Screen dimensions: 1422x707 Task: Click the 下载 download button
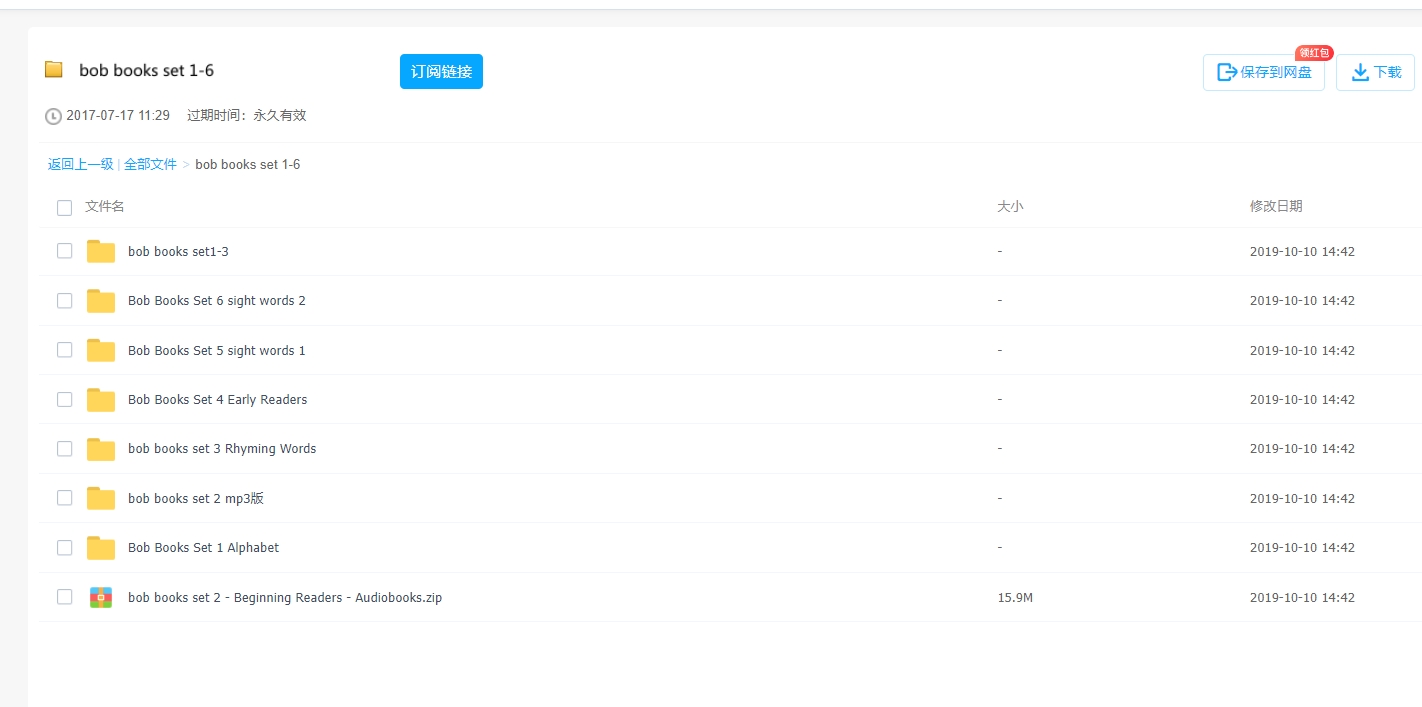point(1375,73)
